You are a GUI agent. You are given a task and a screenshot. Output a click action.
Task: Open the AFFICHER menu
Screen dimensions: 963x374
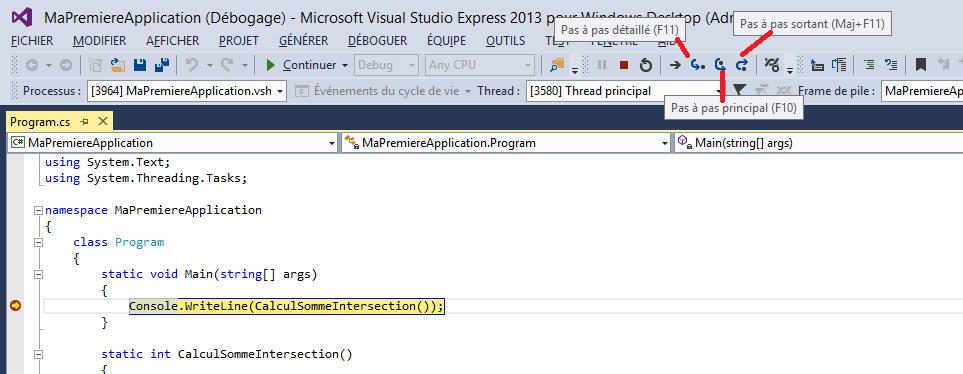pyautogui.click(x=173, y=41)
